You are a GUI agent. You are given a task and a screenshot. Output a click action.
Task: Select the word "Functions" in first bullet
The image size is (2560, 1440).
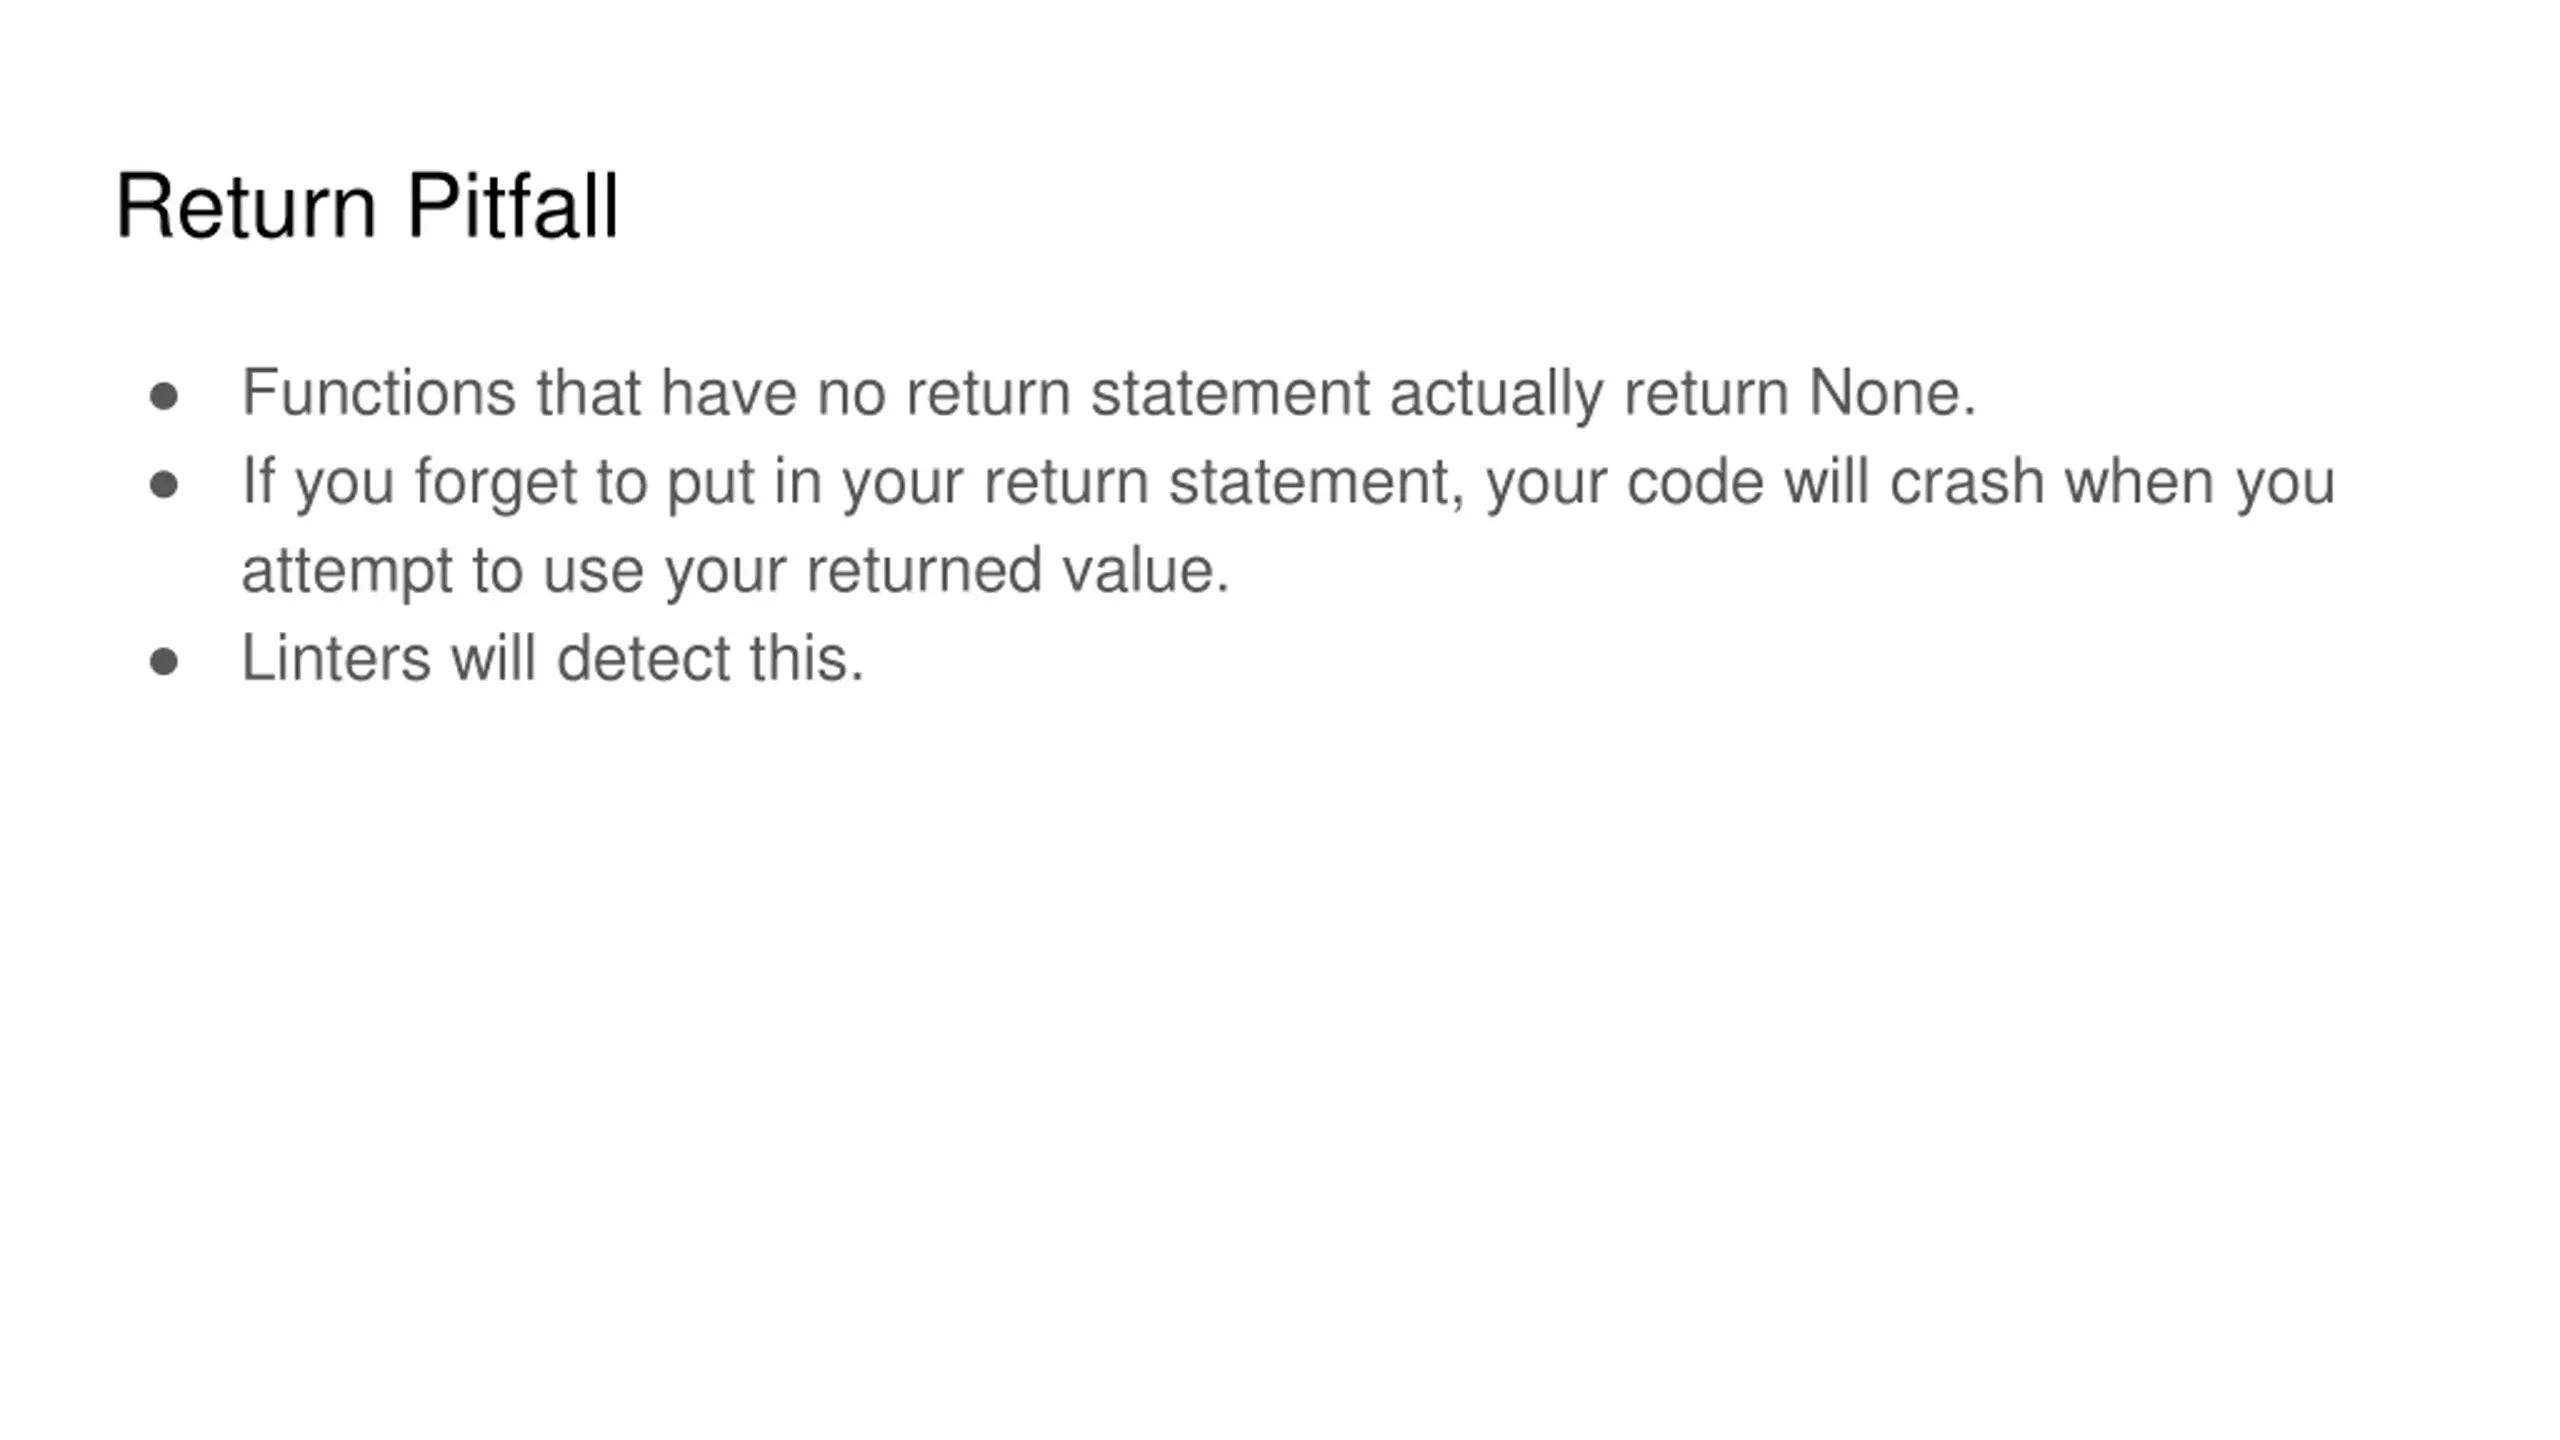point(379,392)
